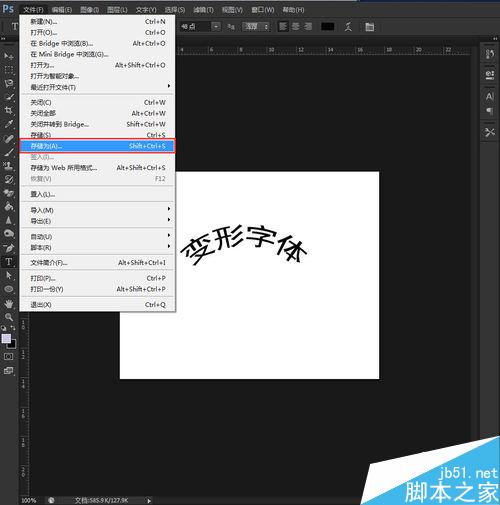The height and width of the screenshot is (505, 500).
Task: Toggle left text alignment
Action: coord(283,26)
